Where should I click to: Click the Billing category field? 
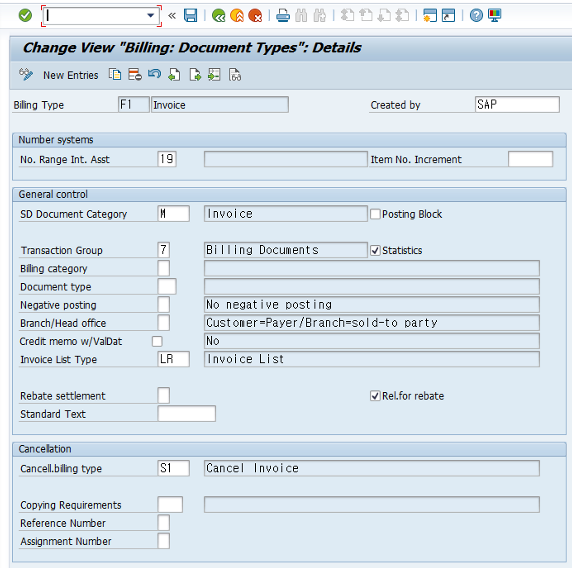coord(164,268)
